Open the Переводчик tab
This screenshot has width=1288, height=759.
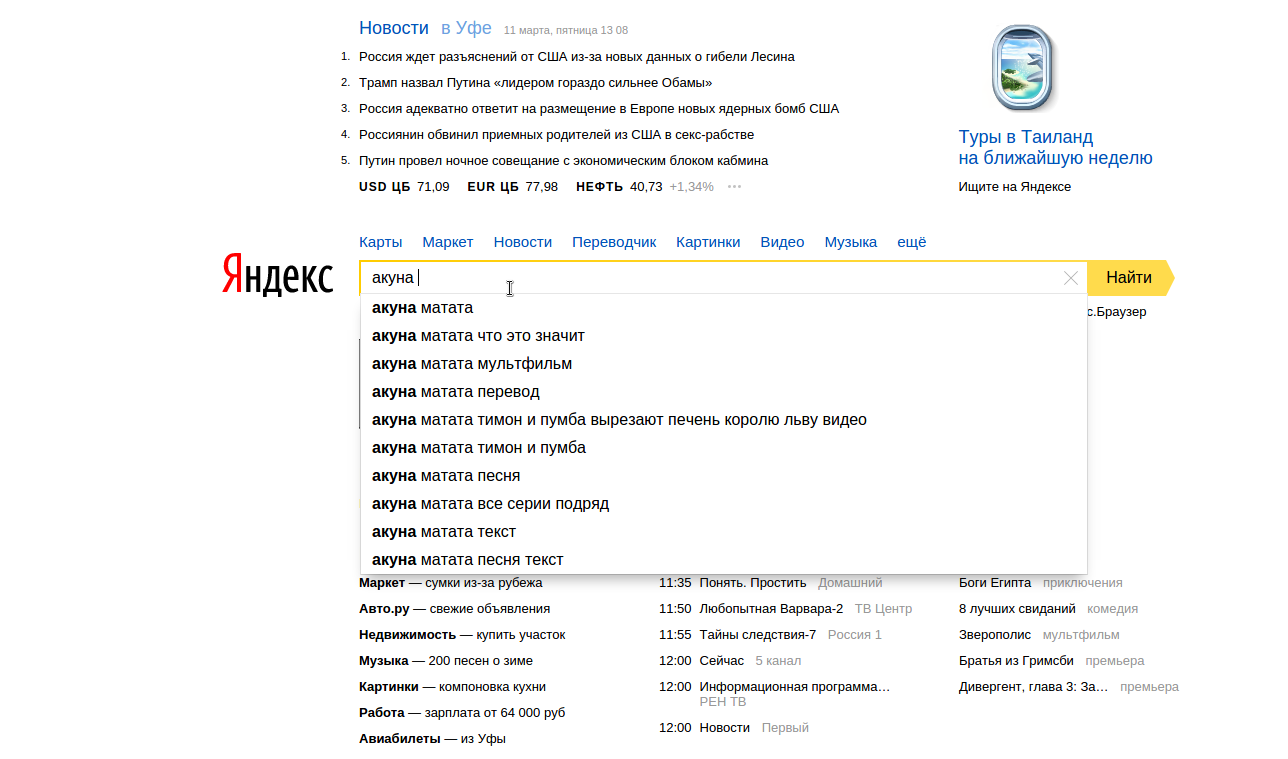614,242
